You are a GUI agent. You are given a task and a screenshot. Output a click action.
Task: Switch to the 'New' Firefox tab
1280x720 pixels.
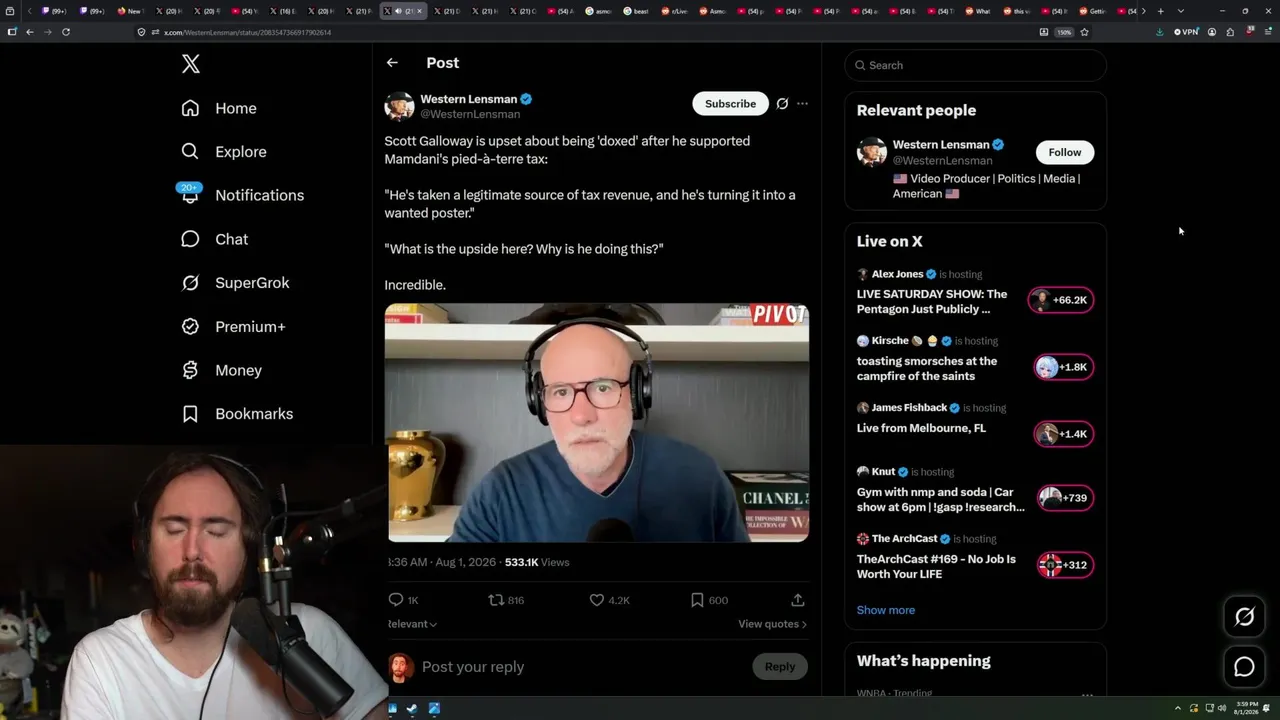point(131,11)
